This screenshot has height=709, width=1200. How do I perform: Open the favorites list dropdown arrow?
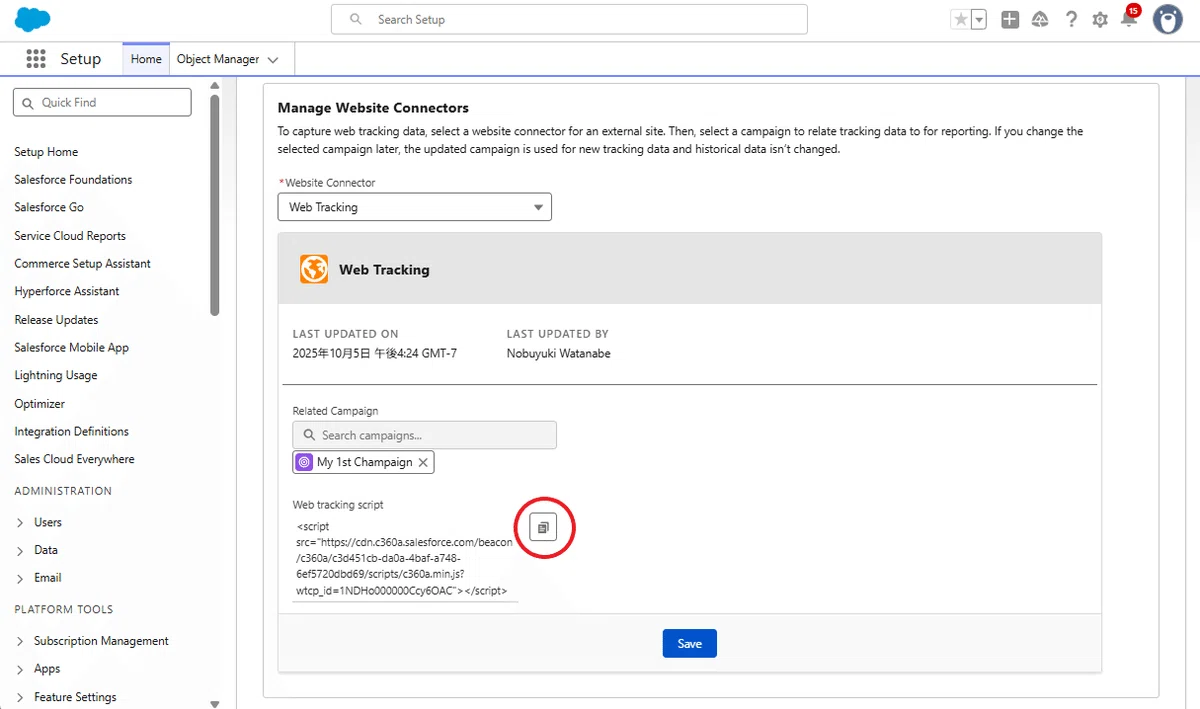tap(979, 19)
